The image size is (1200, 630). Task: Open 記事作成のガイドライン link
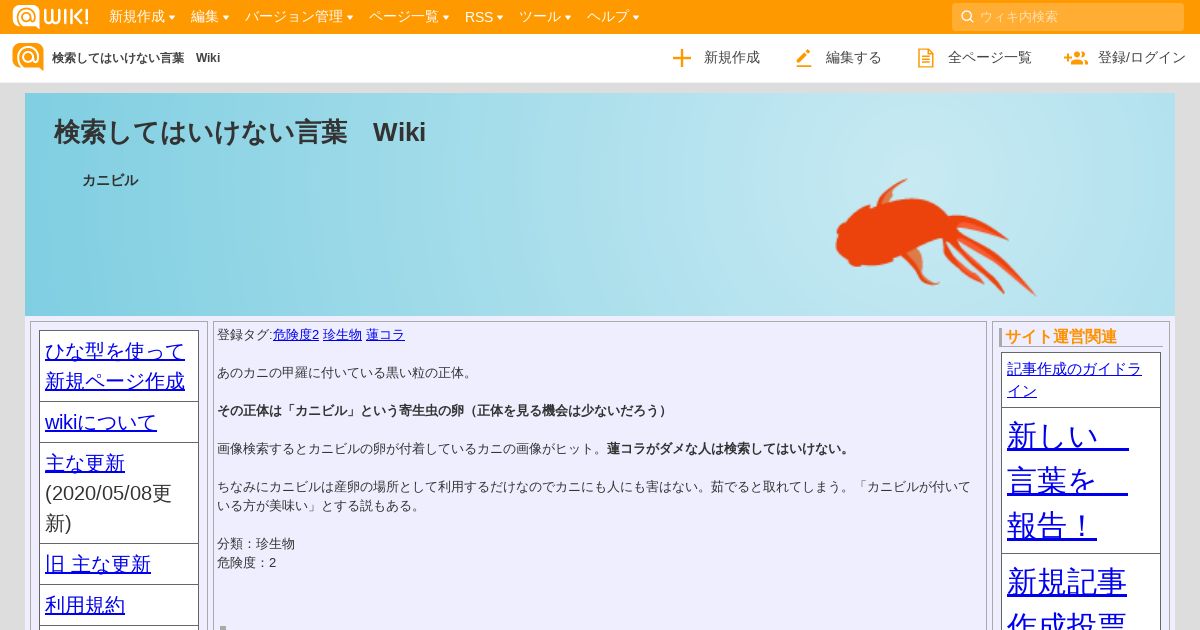(x=1074, y=380)
